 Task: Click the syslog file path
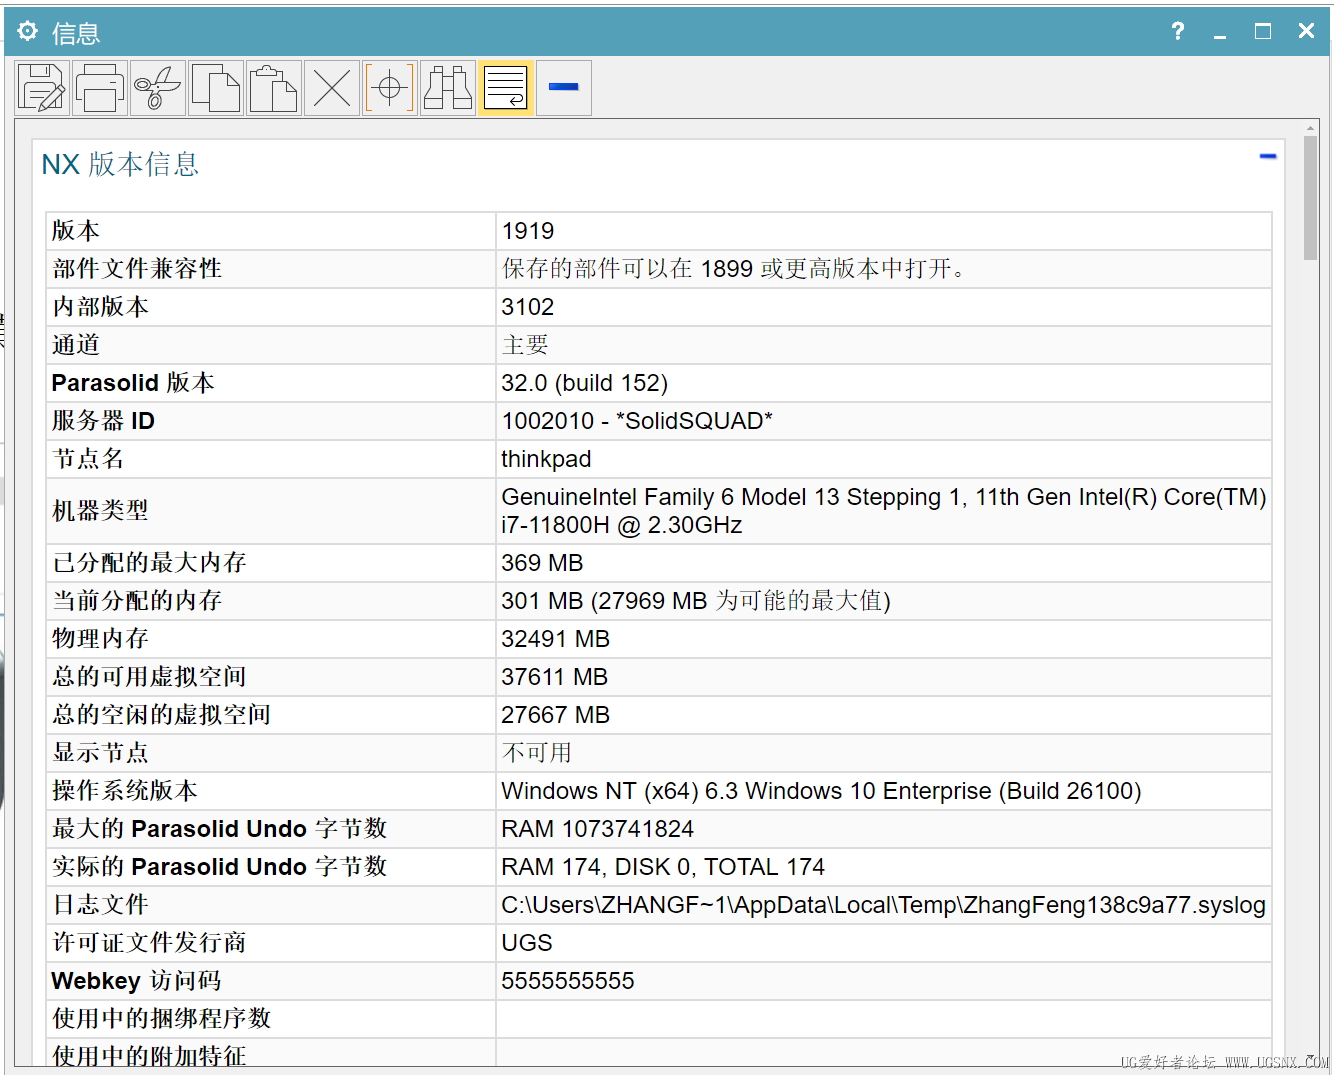click(x=883, y=905)
